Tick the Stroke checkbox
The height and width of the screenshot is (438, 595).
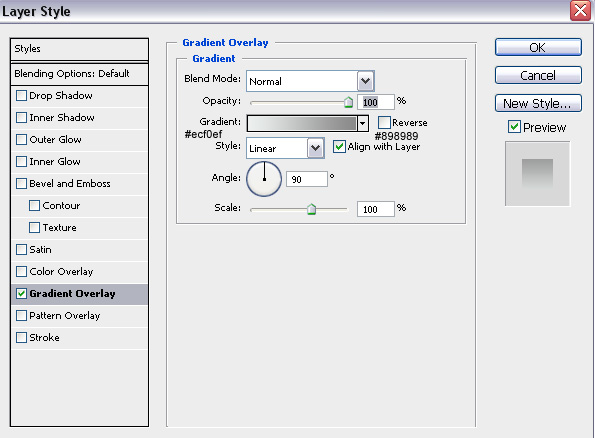pos(21,337)
